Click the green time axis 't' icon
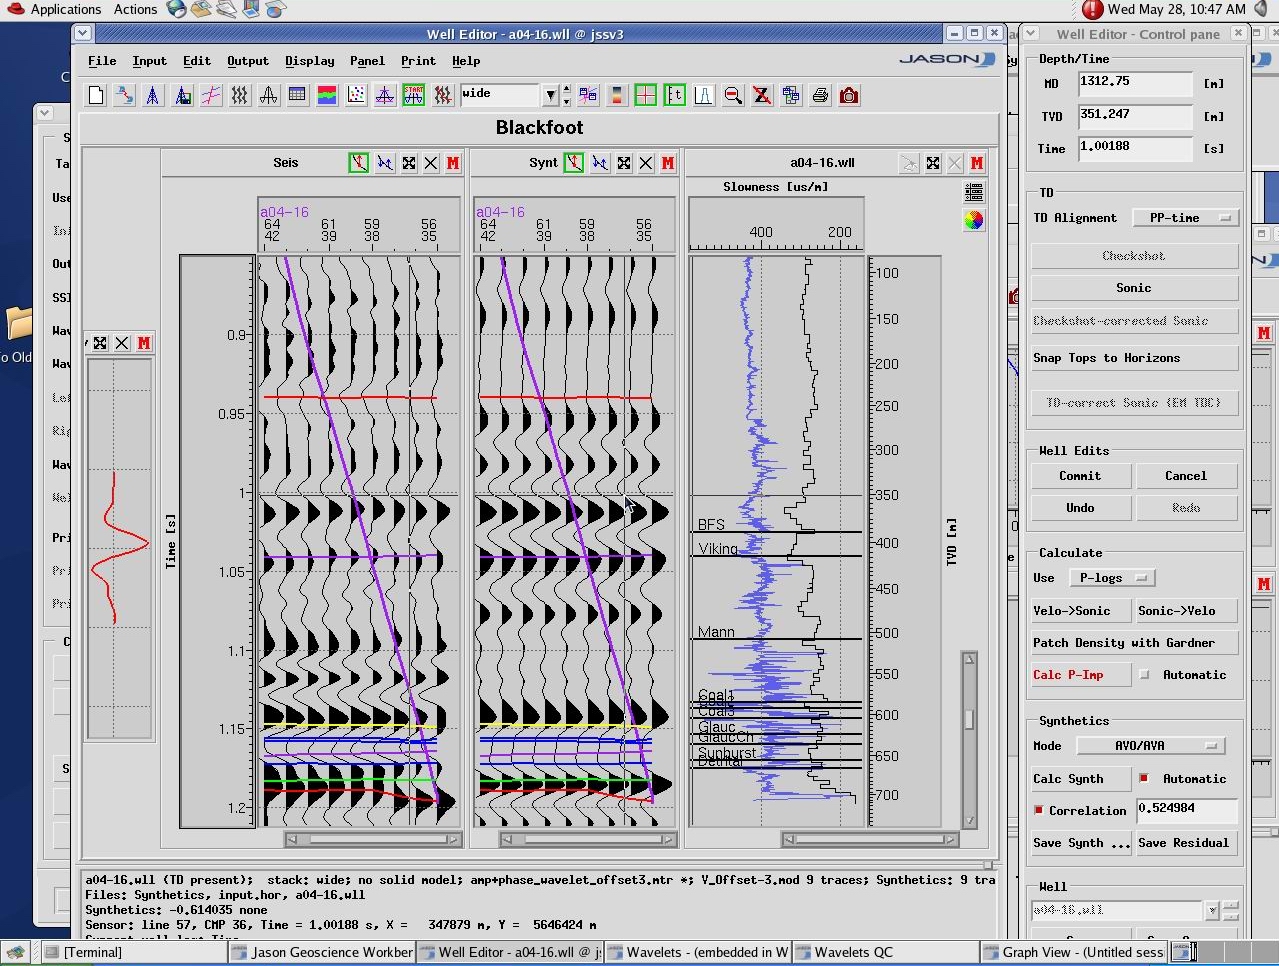 pos(675,95)
